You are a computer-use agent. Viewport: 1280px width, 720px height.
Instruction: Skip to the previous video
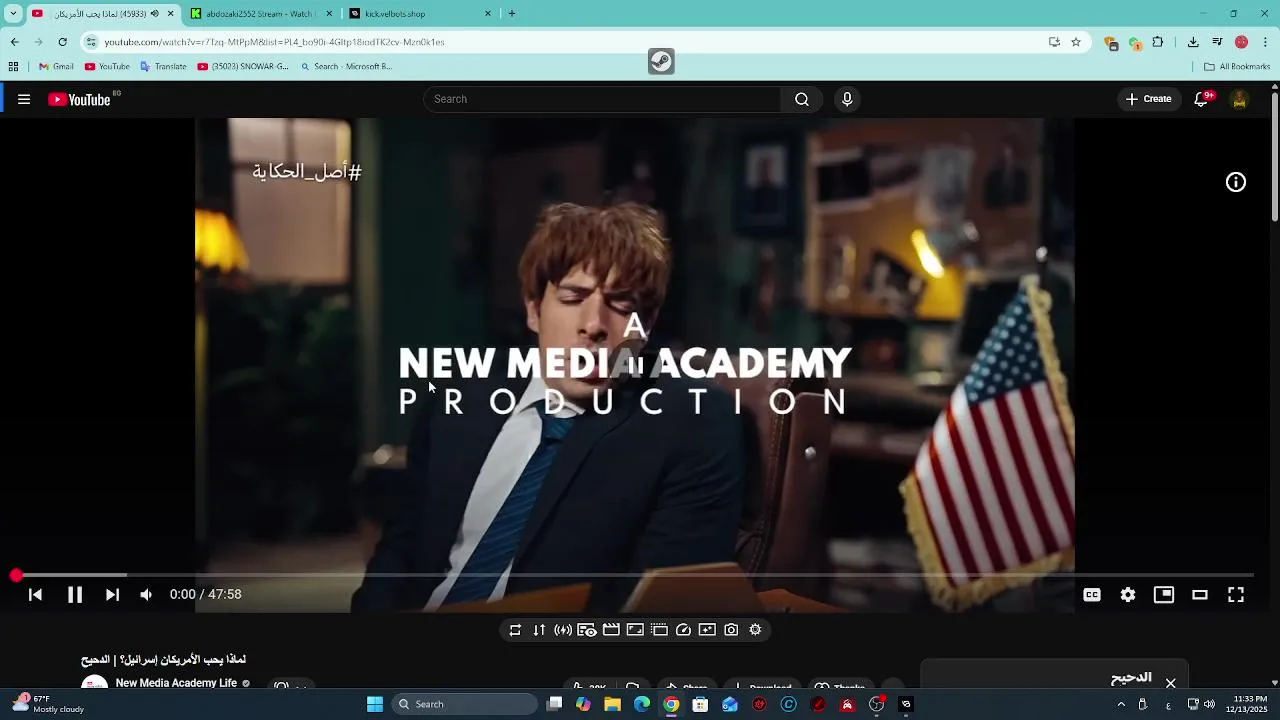[x=35, y=594]
